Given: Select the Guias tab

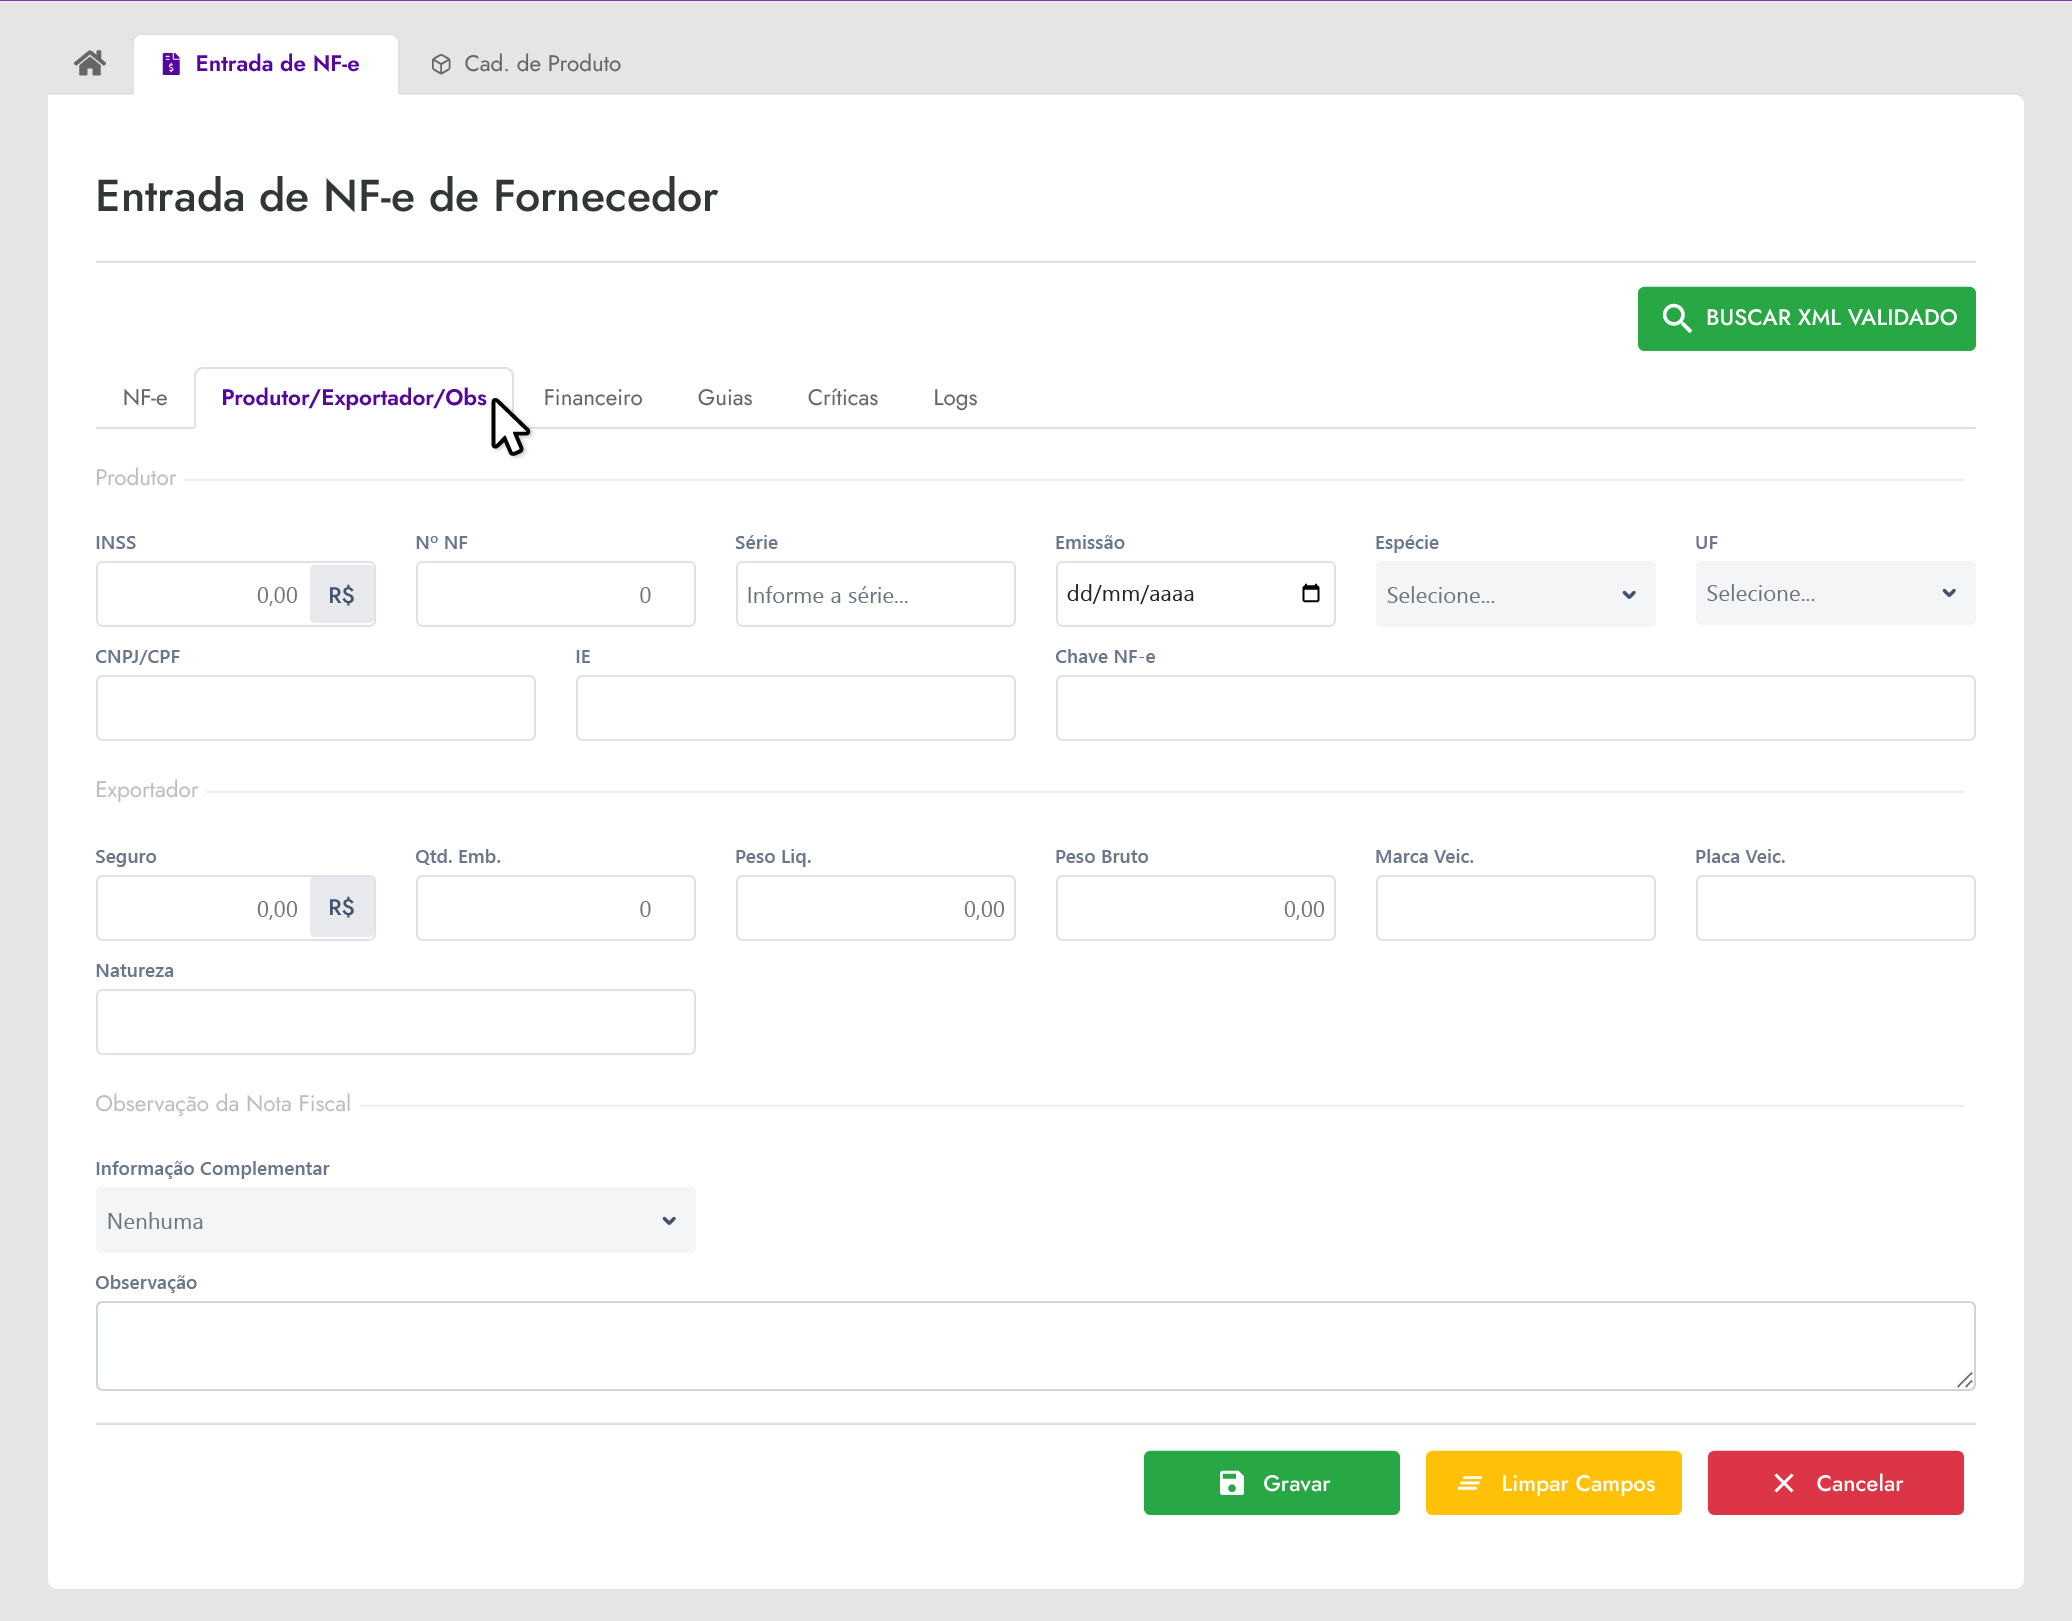Looking at the screenshot, I should click(x=724, y=398).
